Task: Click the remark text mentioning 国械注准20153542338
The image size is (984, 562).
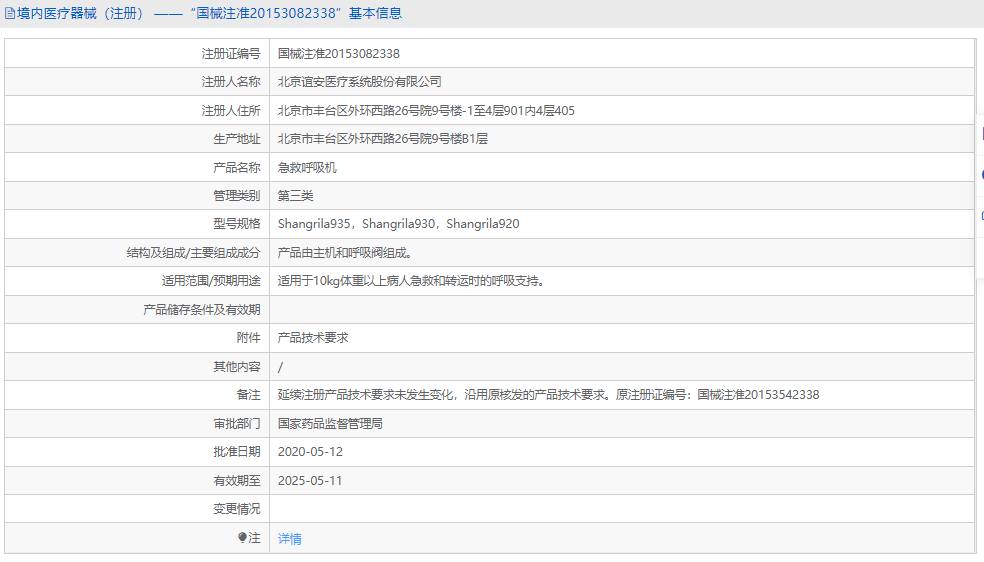Action: click(x=548, y=395)
